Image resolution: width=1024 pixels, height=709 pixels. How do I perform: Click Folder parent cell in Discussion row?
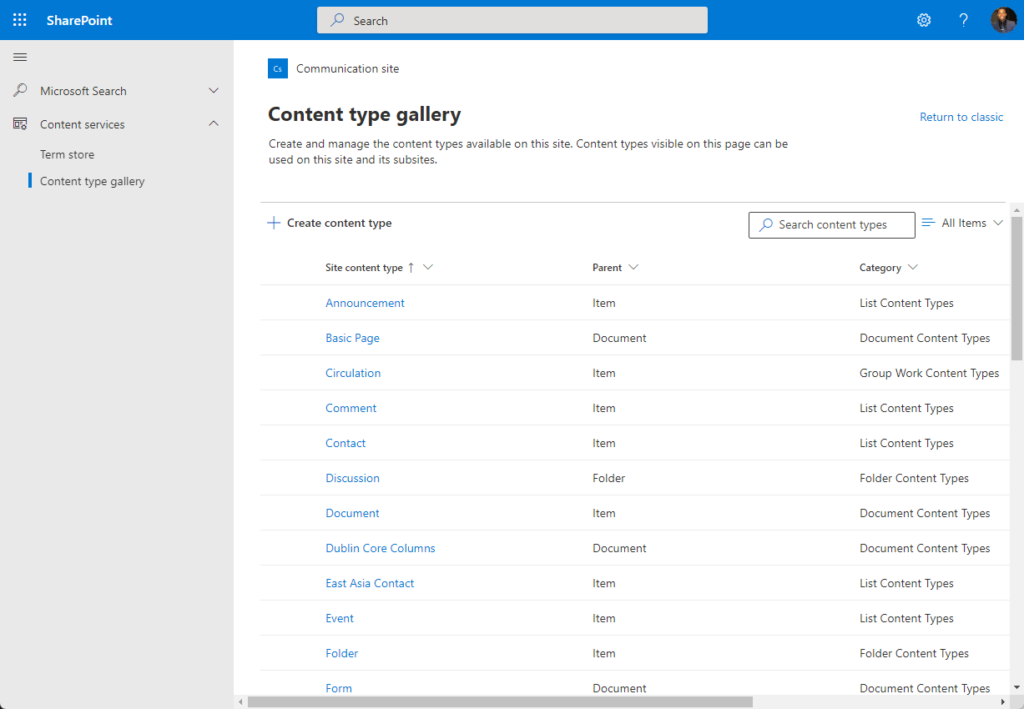[609, 478]
